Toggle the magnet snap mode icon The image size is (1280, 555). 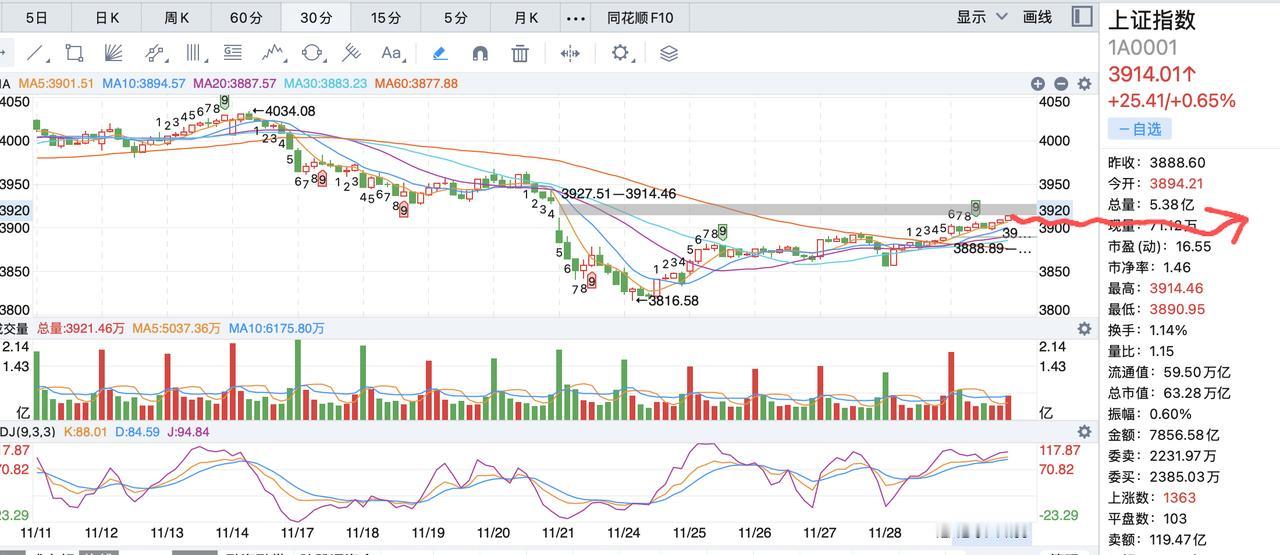[479, 53]
